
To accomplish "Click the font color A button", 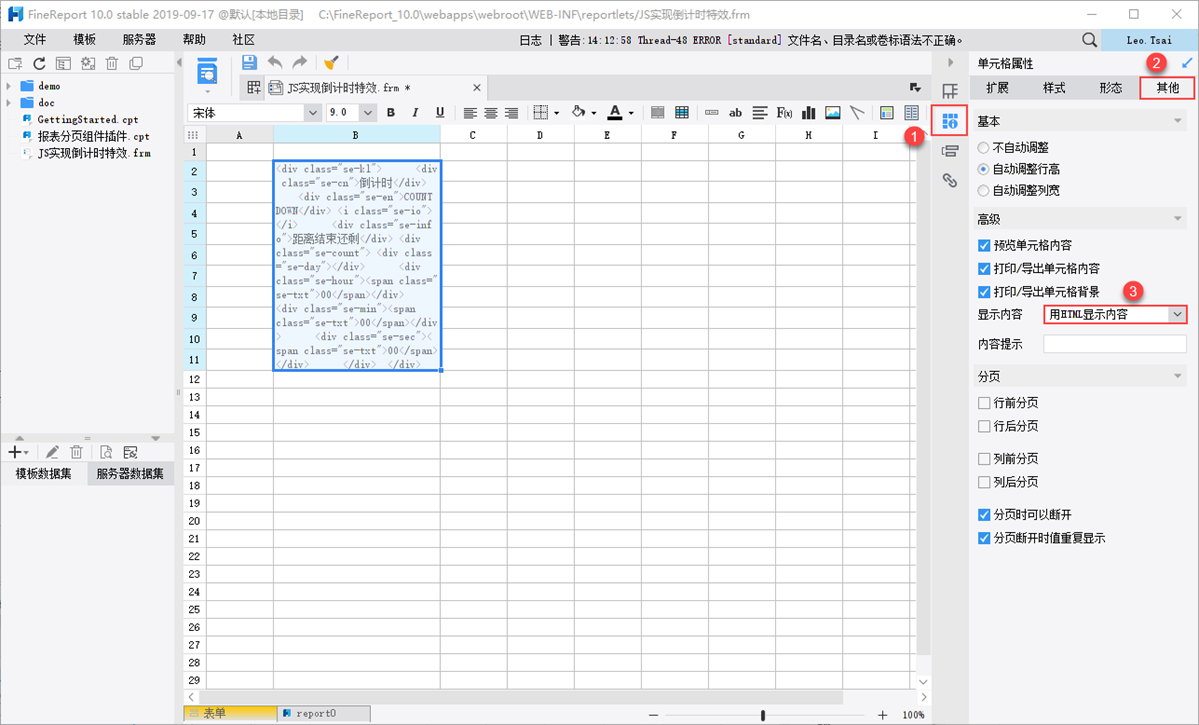I will (x=615, y=112).
